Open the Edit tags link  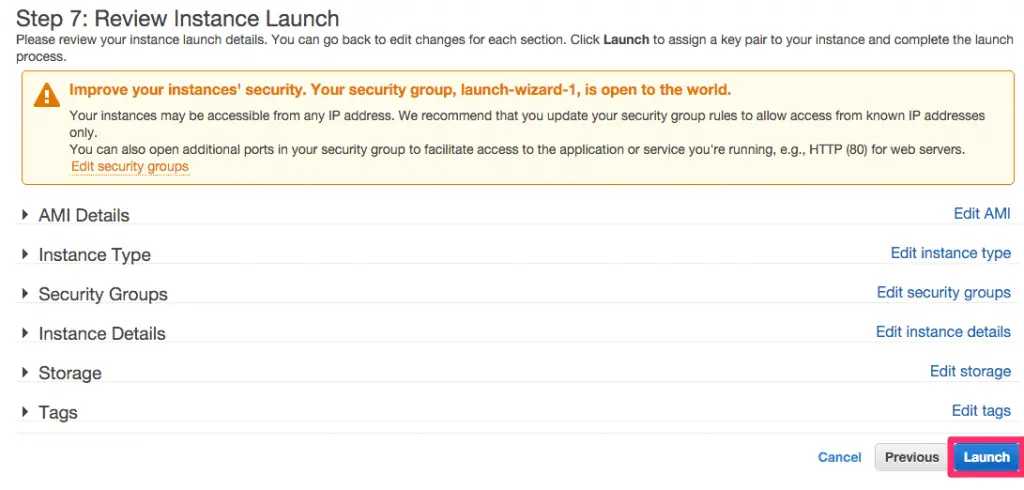981,410
